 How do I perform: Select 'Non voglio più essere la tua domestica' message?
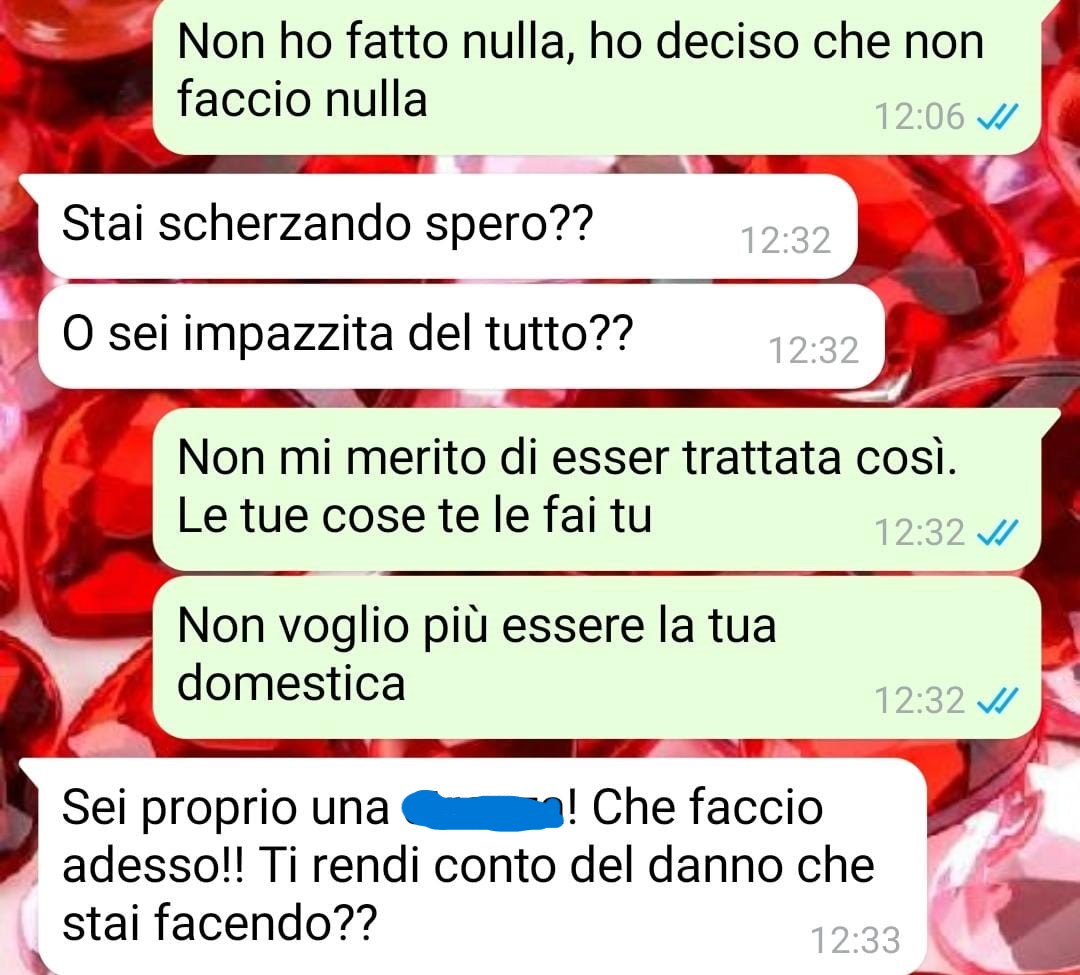coord(596,658)
